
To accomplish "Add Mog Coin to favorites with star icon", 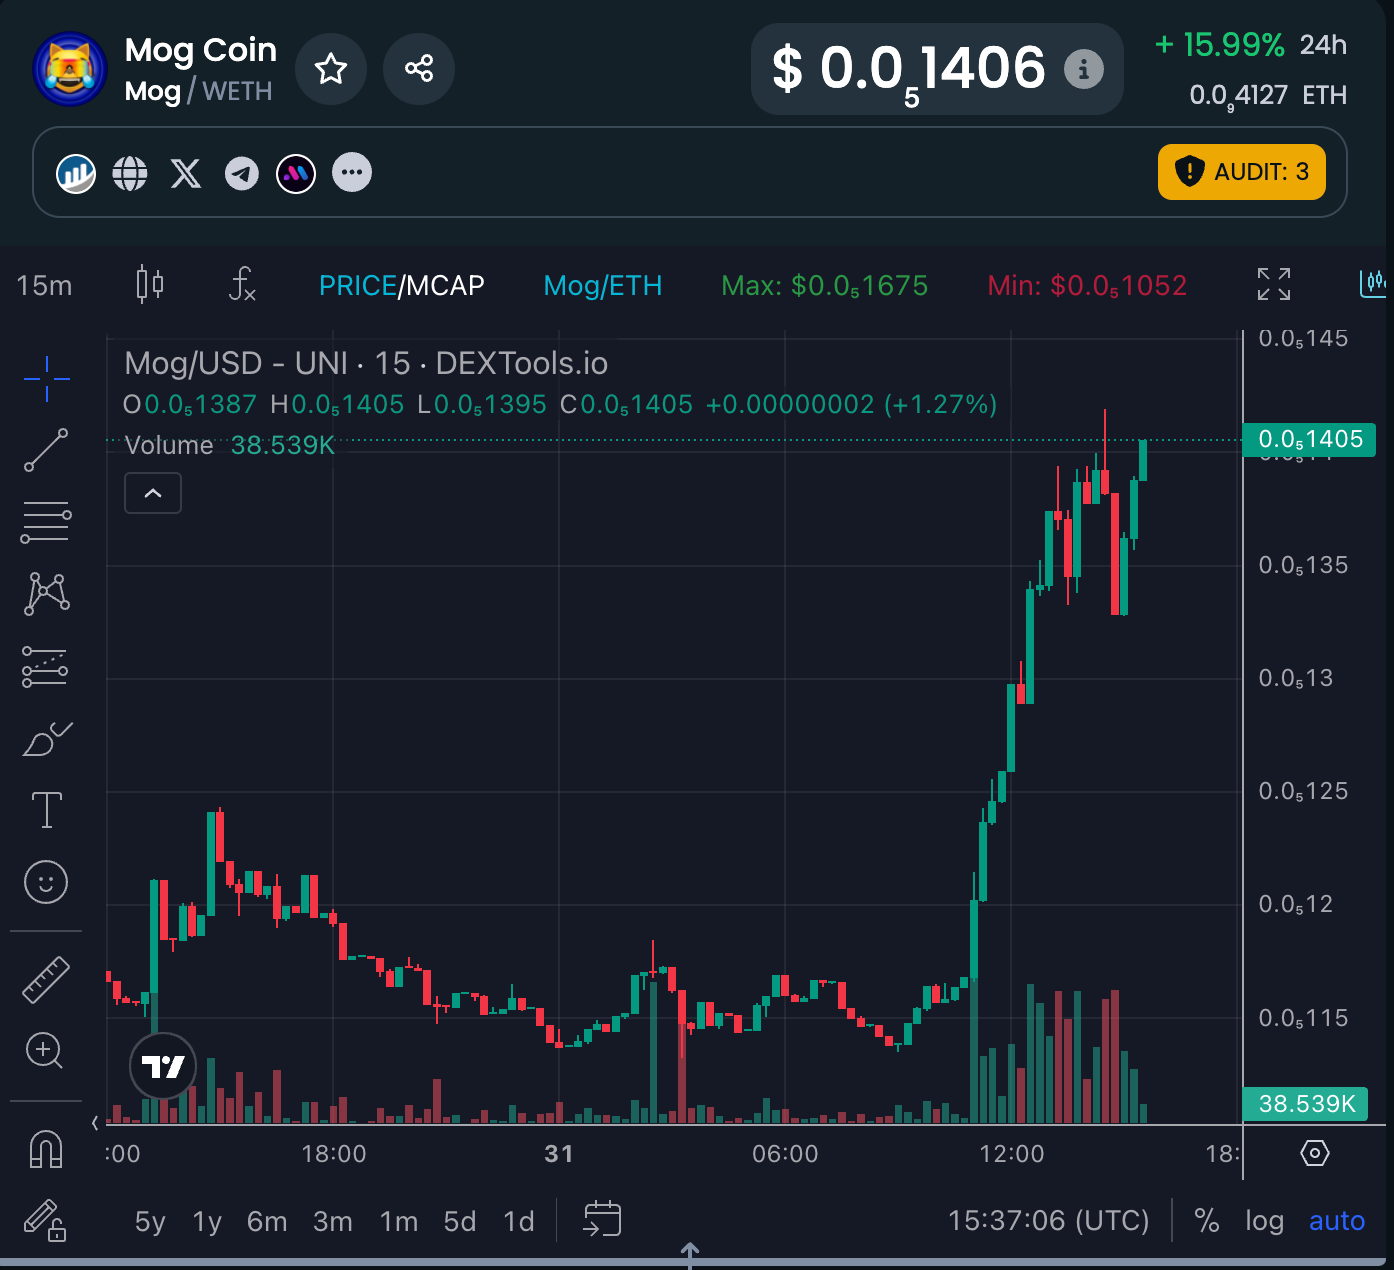I will click(331, 69).
